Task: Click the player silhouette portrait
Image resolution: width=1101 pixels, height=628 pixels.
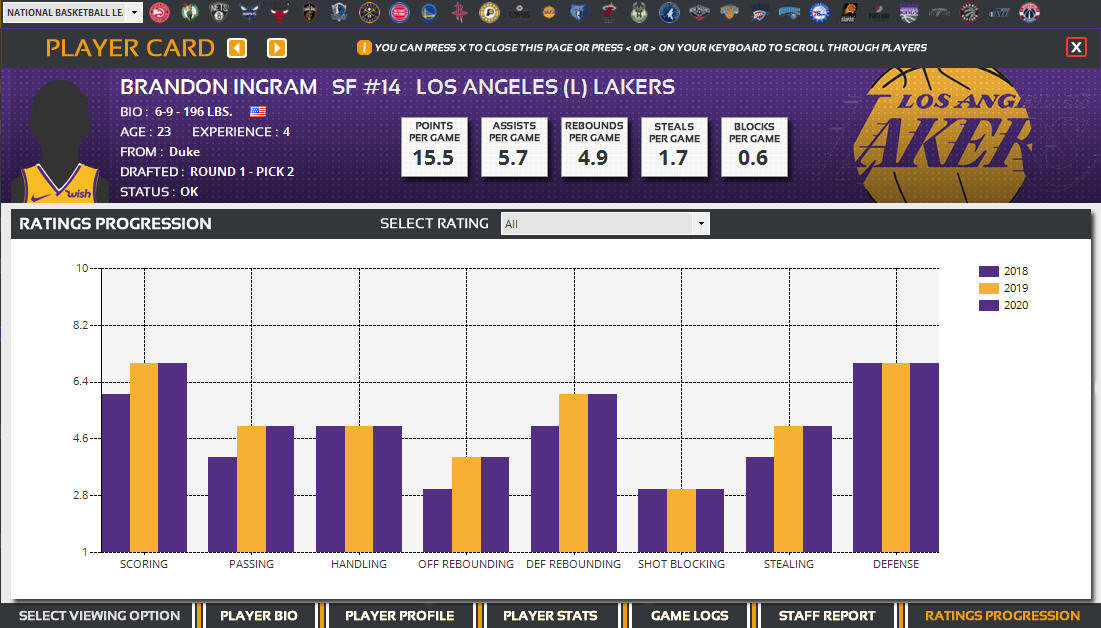Action: 60,140
